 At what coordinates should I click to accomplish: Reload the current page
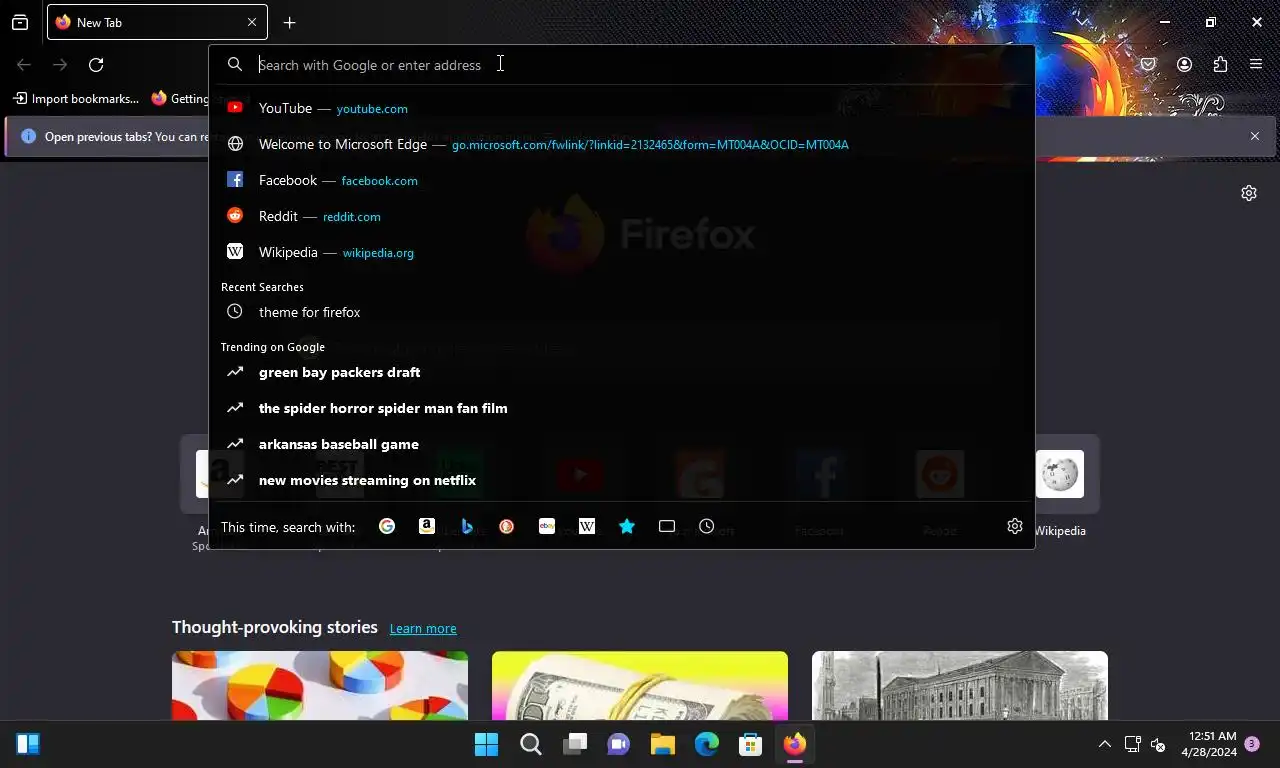(96, 65)
